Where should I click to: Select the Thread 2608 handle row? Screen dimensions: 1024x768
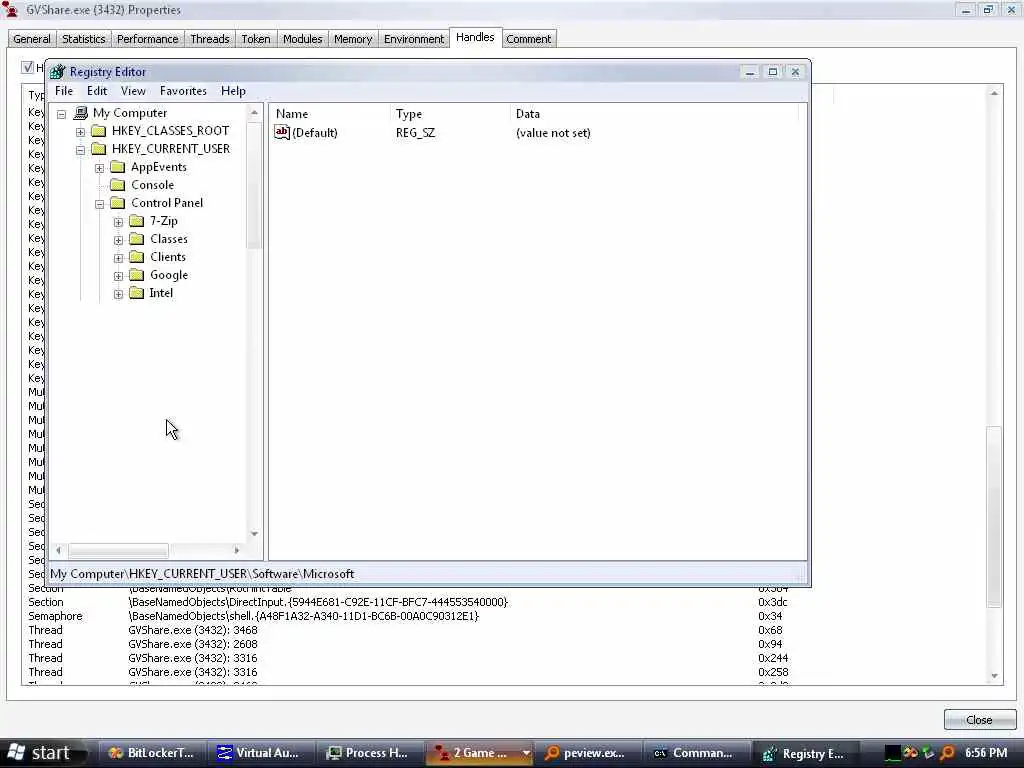(503, 644)
